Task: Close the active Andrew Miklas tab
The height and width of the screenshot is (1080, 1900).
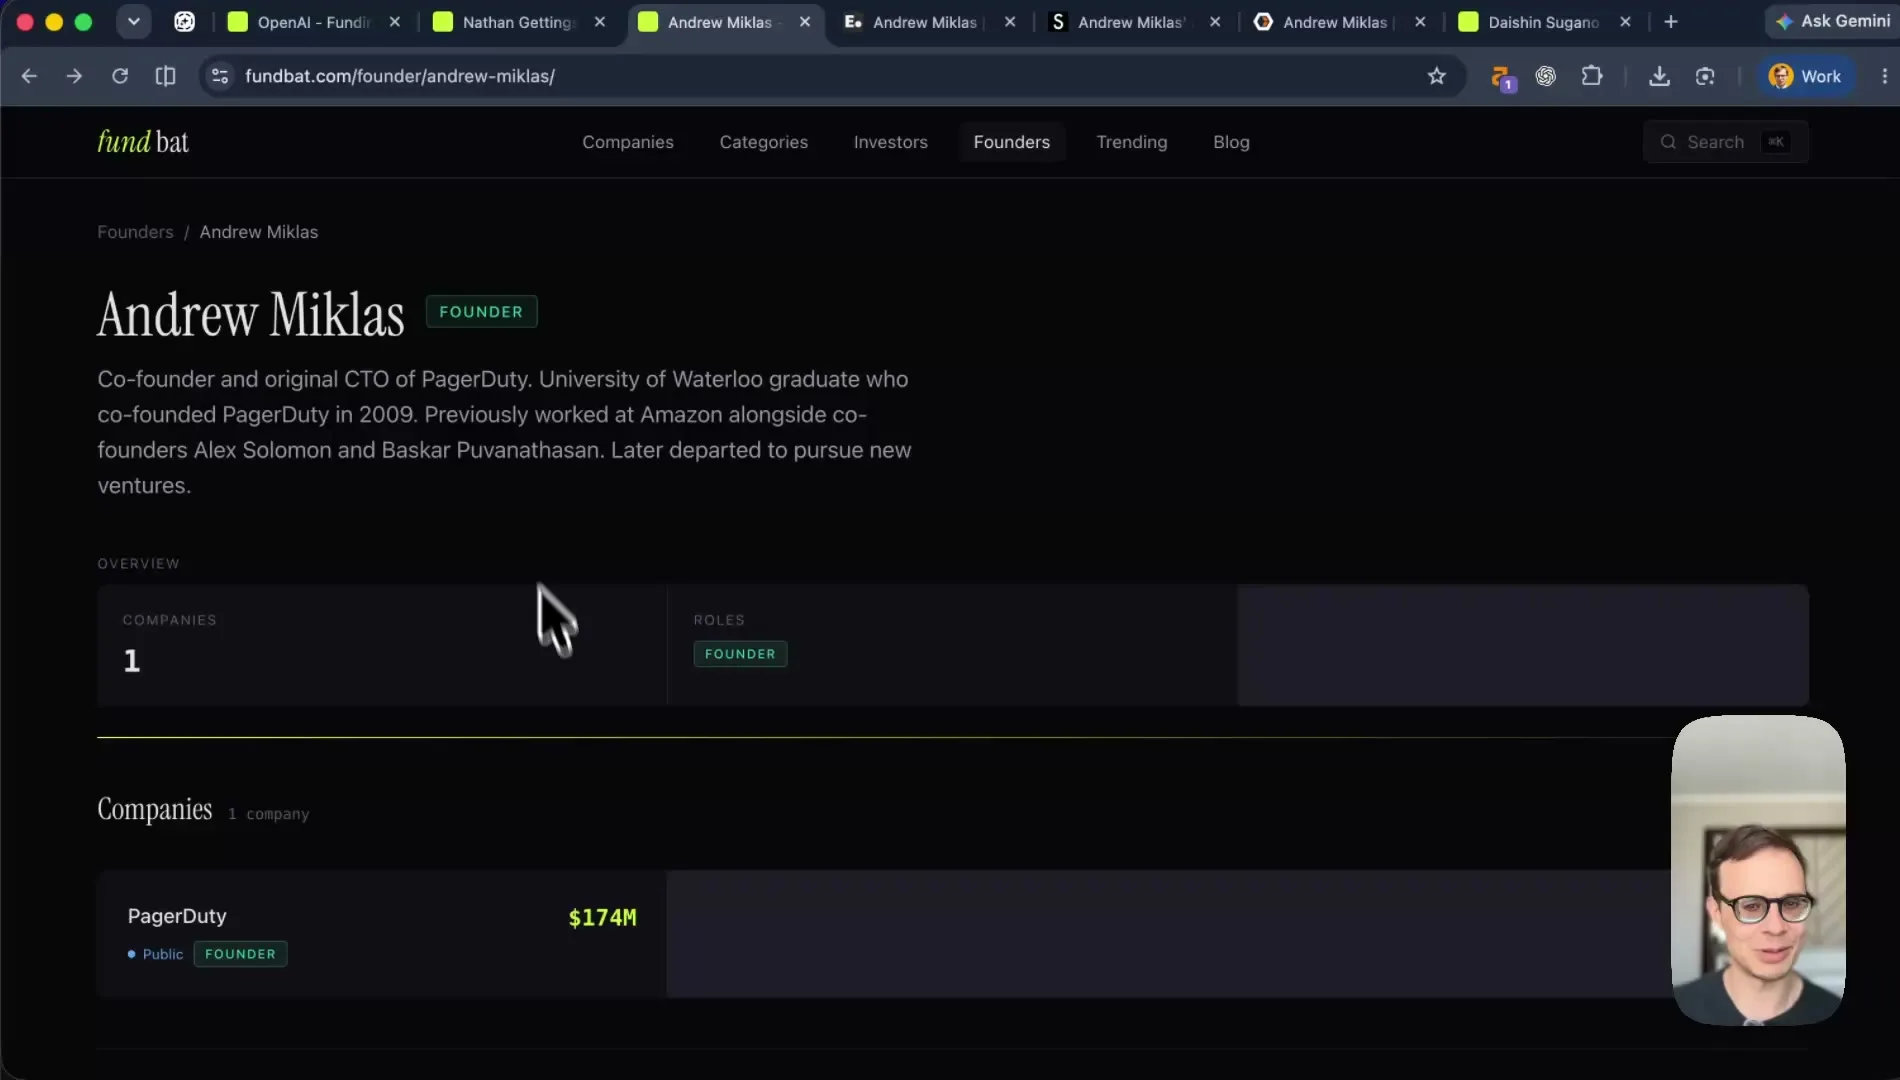Action: click(805, 22)
